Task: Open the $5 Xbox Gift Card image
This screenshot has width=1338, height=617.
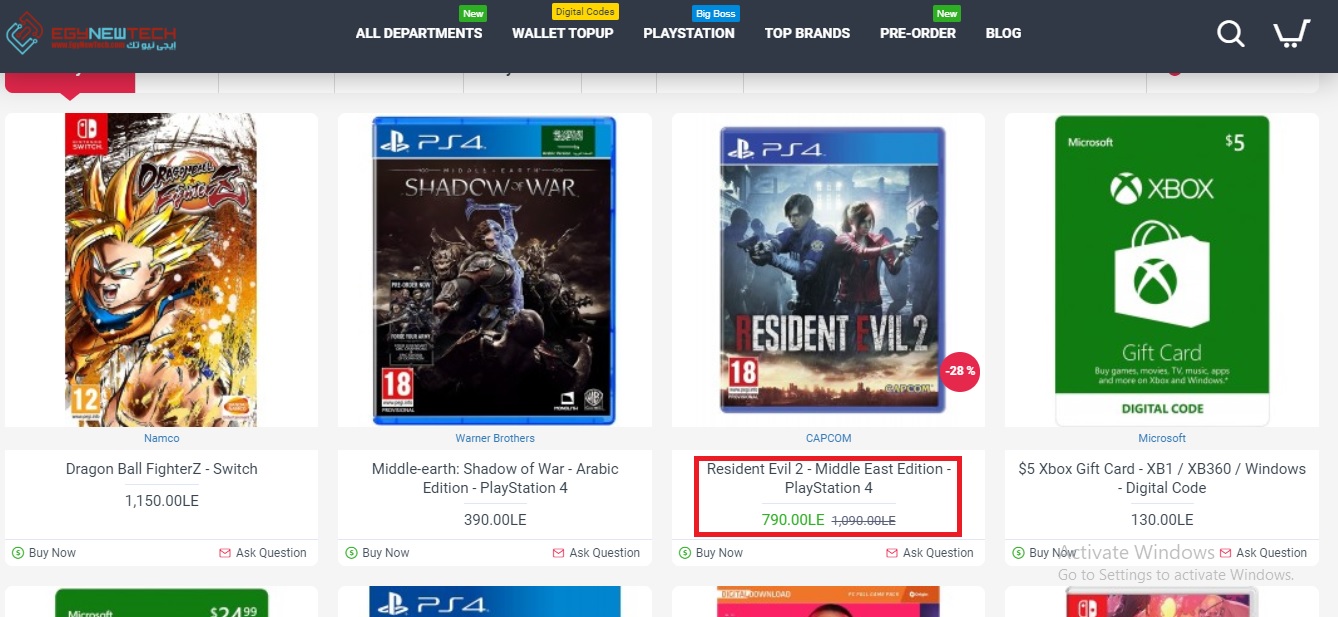Action: [1162, 270]
